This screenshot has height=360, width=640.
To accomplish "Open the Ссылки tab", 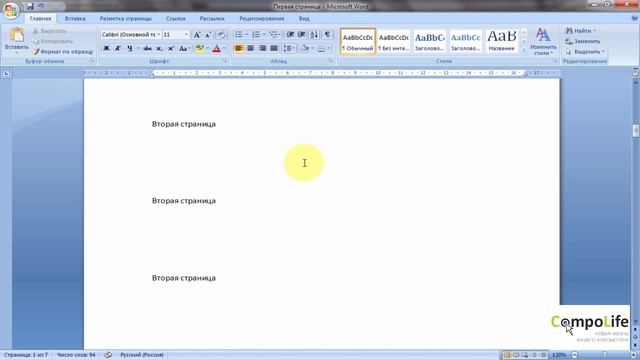I will [176, 18].
